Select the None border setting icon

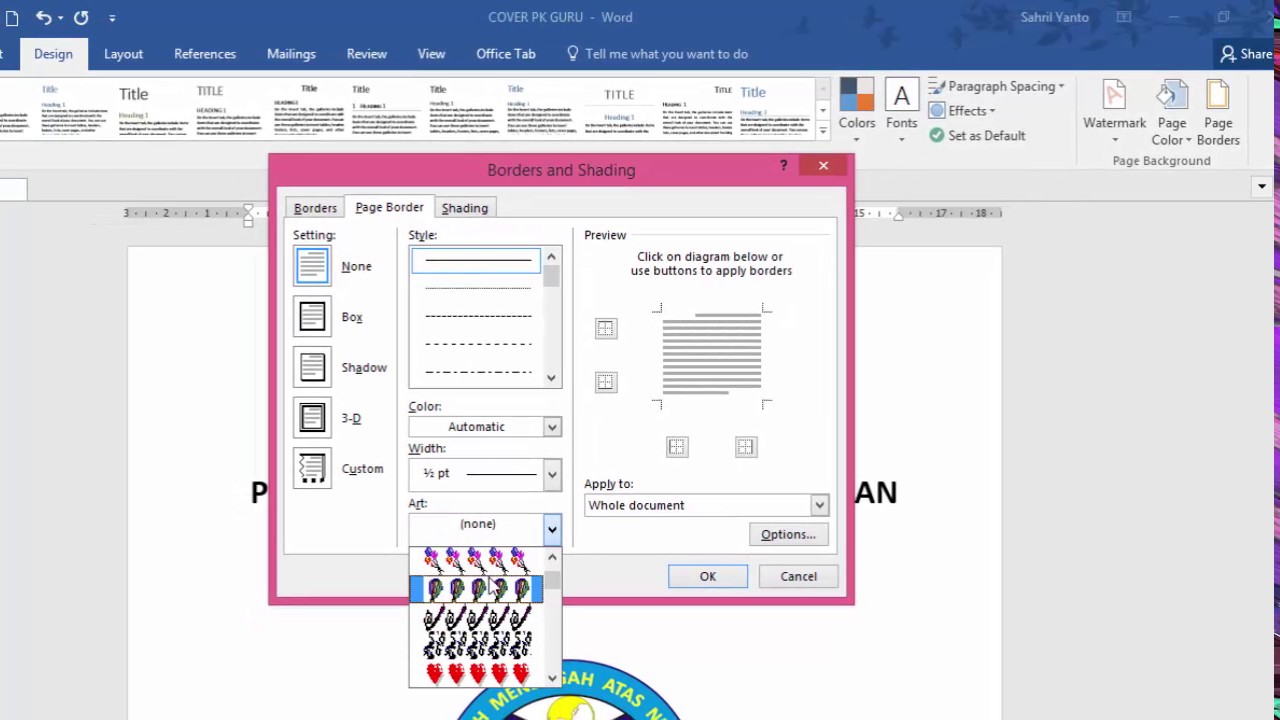pos(312,266)
